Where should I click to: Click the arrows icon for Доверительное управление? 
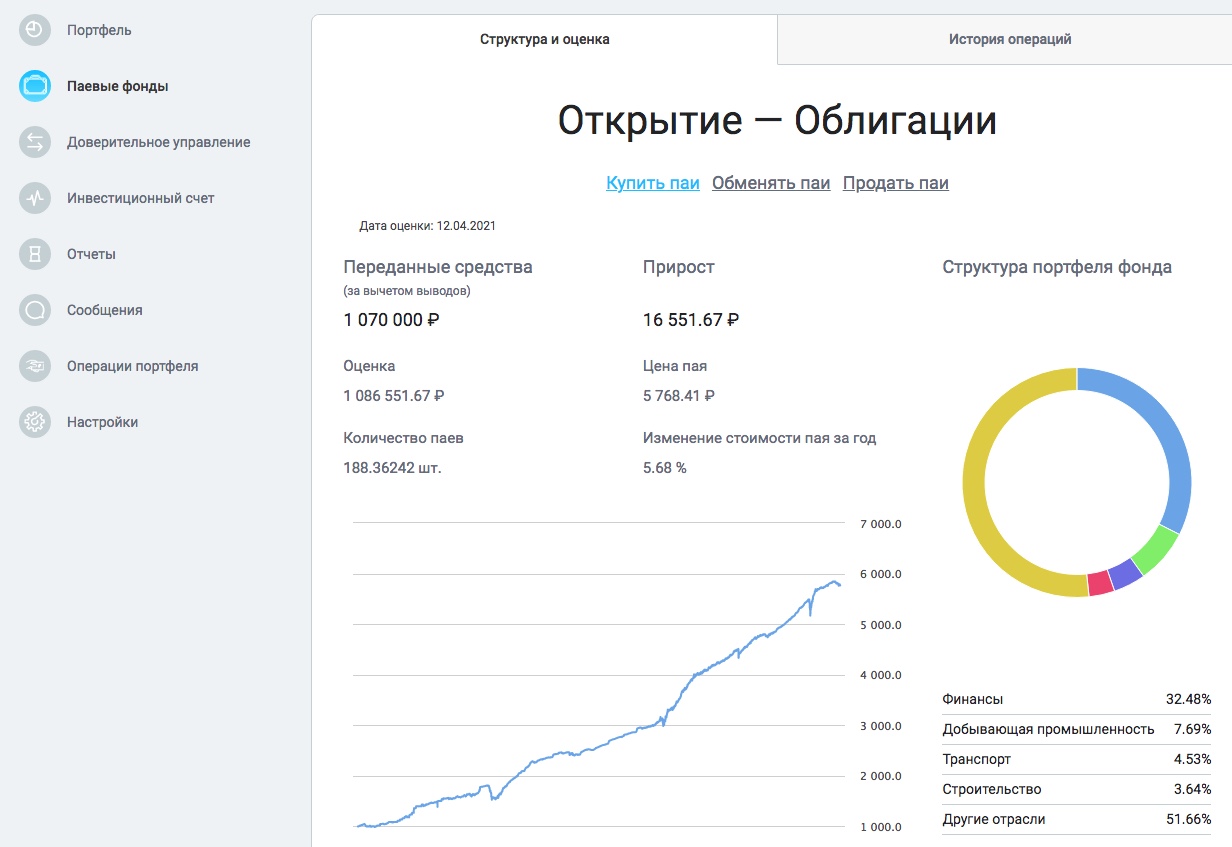click(x=35, y=142)
